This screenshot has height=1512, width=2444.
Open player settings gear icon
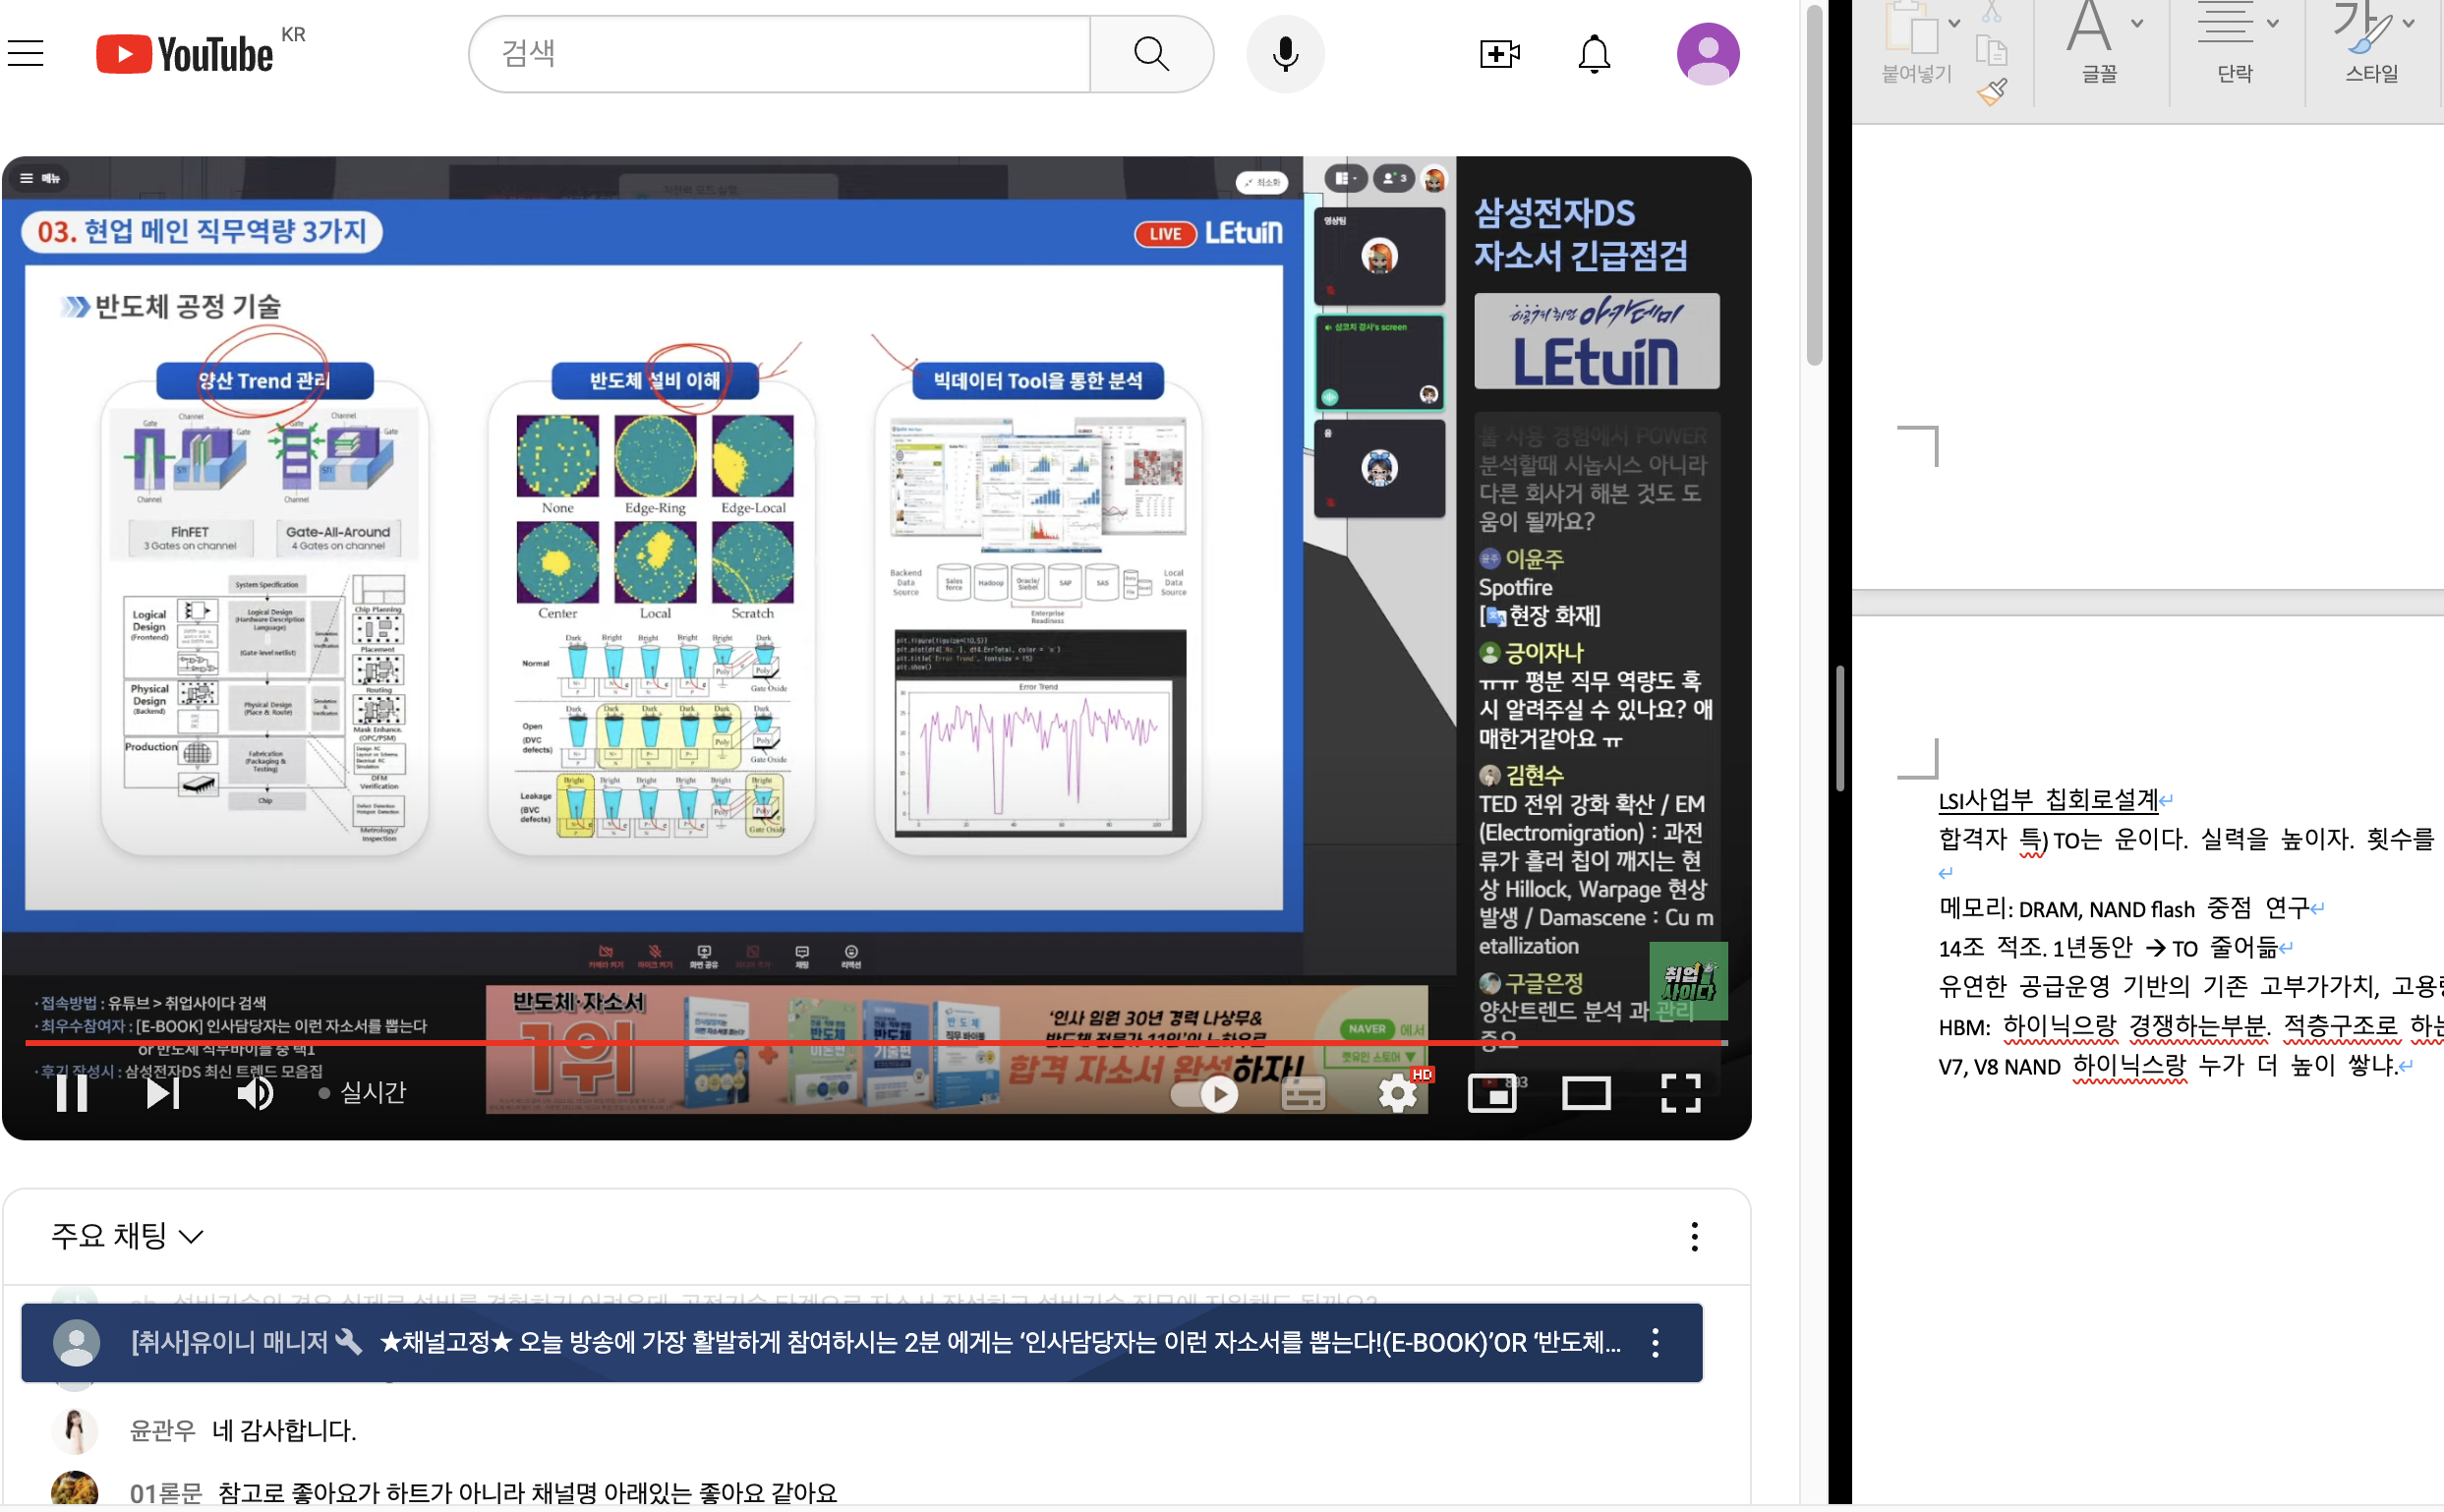1397,1093
